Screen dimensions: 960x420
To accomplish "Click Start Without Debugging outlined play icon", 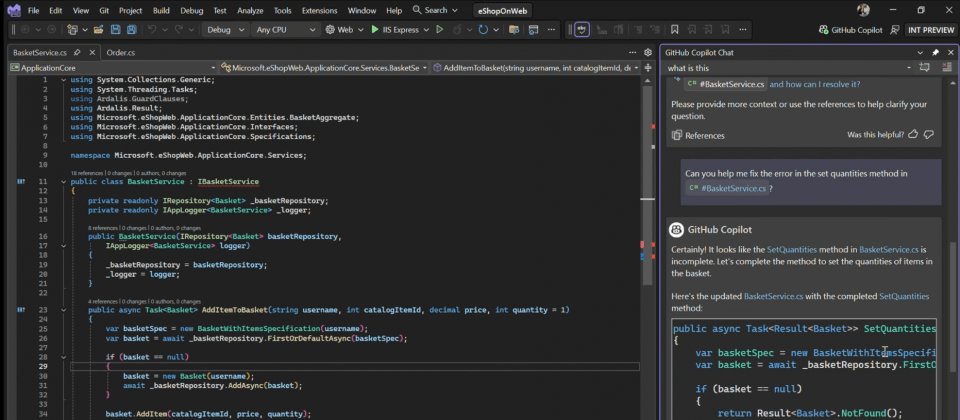I will pyautogui.click(x=439, y=29).
